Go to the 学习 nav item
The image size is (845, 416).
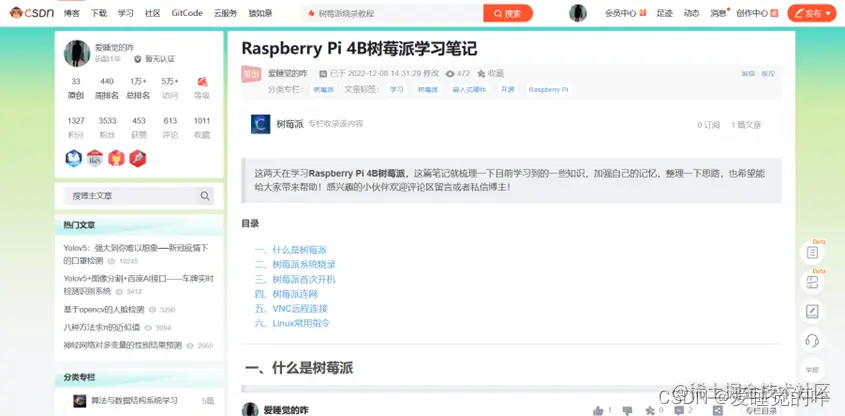(x=126, y=13)
